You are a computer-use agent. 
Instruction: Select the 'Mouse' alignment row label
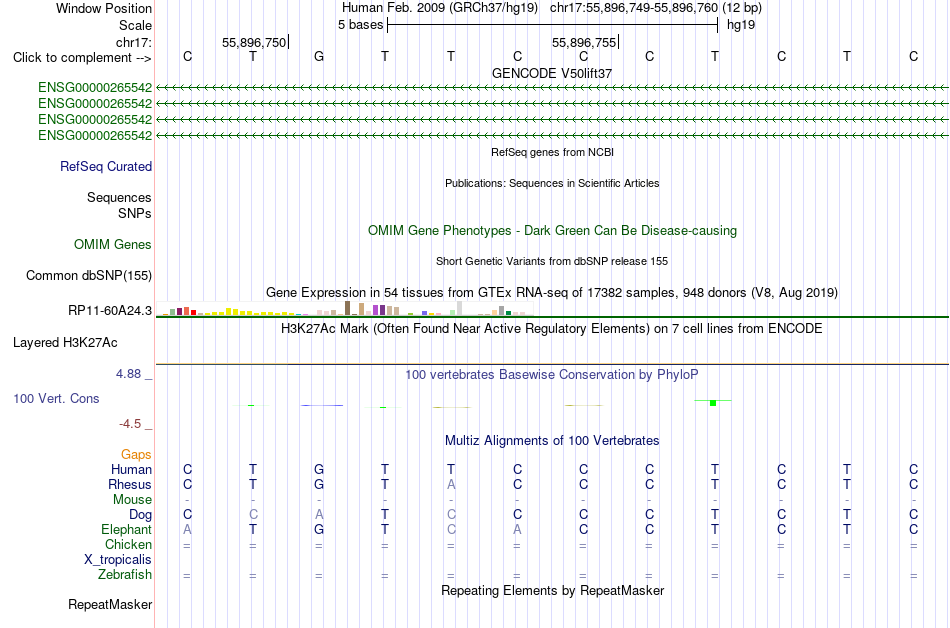(x=132, y=500)
